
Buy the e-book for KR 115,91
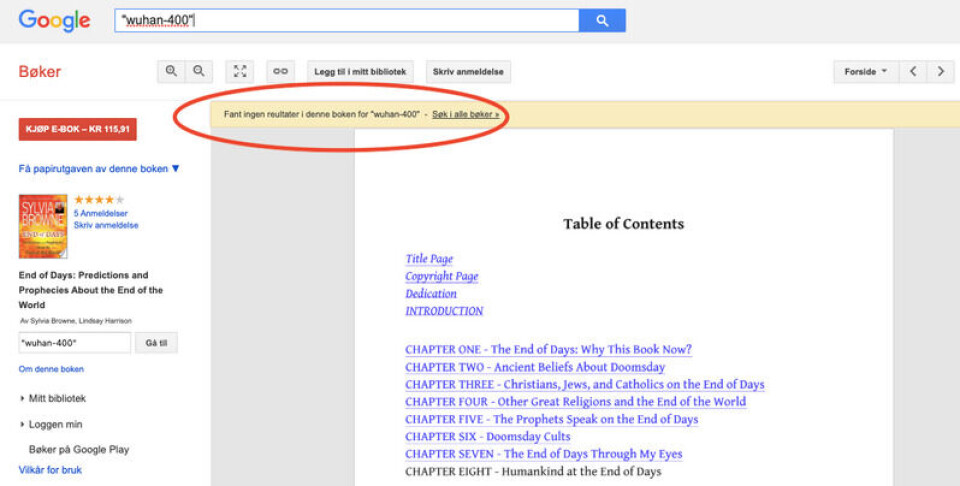[77, 130]
